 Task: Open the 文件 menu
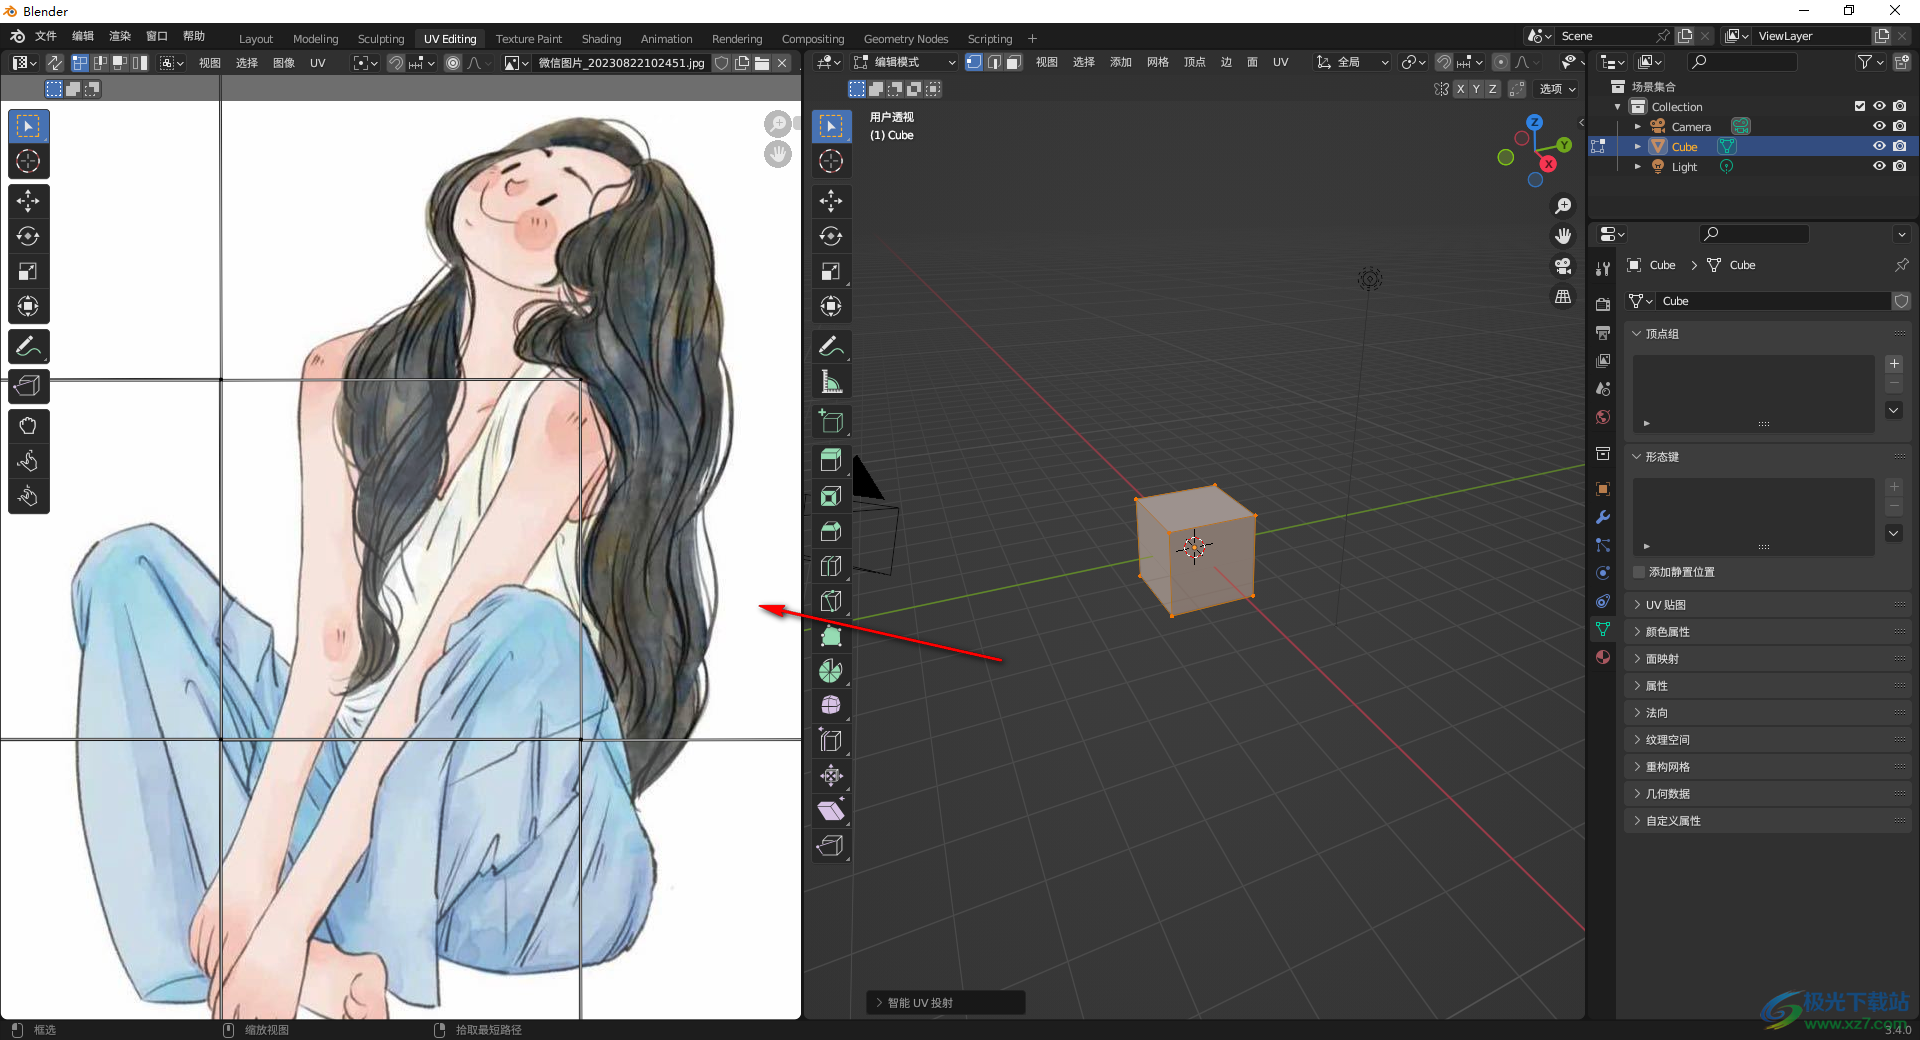[x=46, y=36]
